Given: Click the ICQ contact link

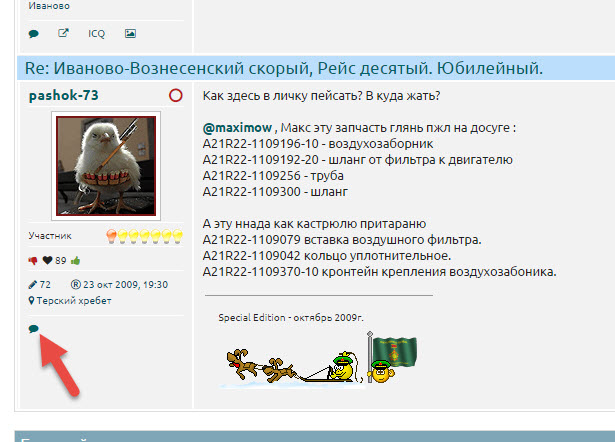Looking at the screenshot, I should tap(96, 33).
